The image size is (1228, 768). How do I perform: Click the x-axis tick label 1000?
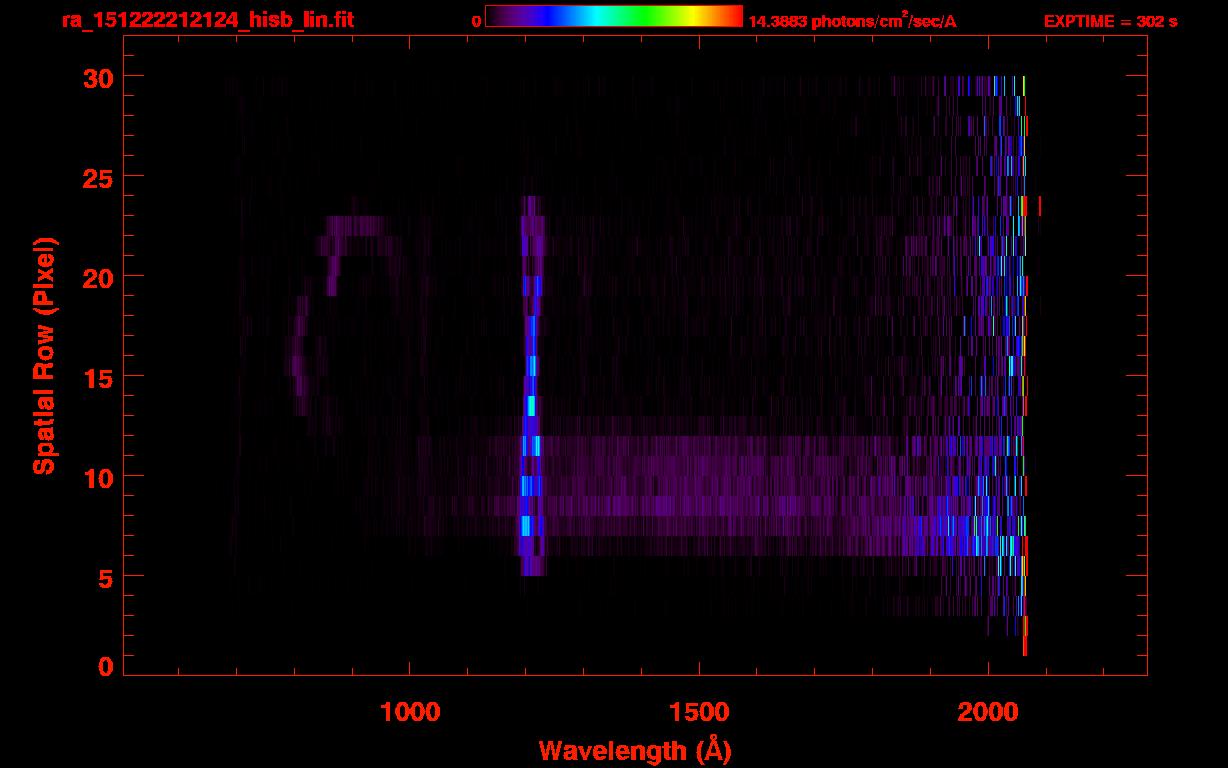click(410, 712)
